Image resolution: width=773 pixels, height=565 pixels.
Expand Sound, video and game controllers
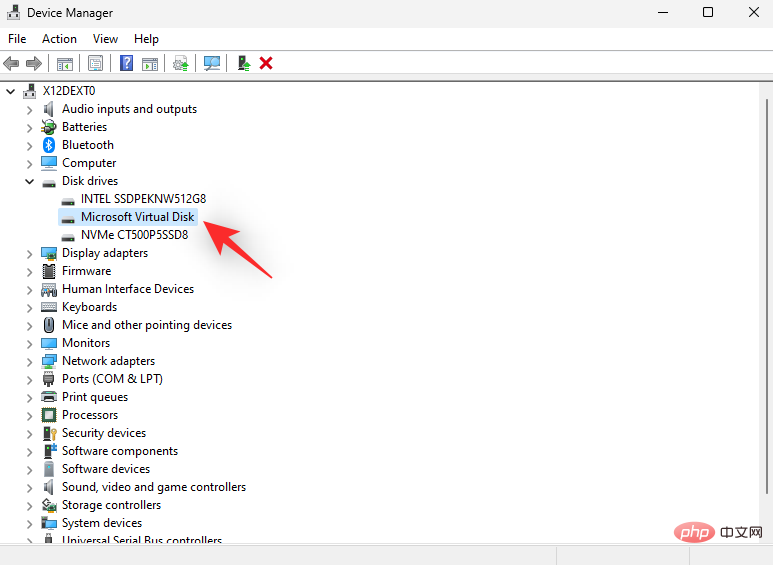coord(30,487)
